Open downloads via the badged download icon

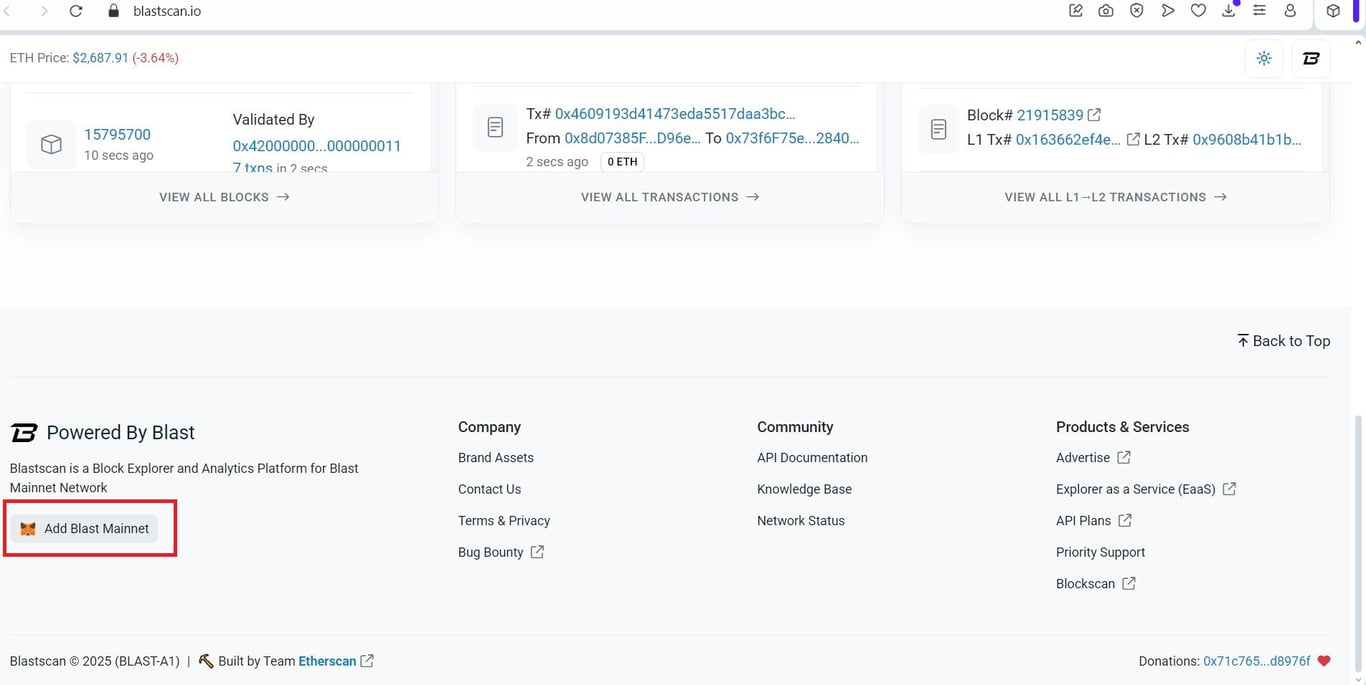pyautogui.click(x=1228, y=11)
